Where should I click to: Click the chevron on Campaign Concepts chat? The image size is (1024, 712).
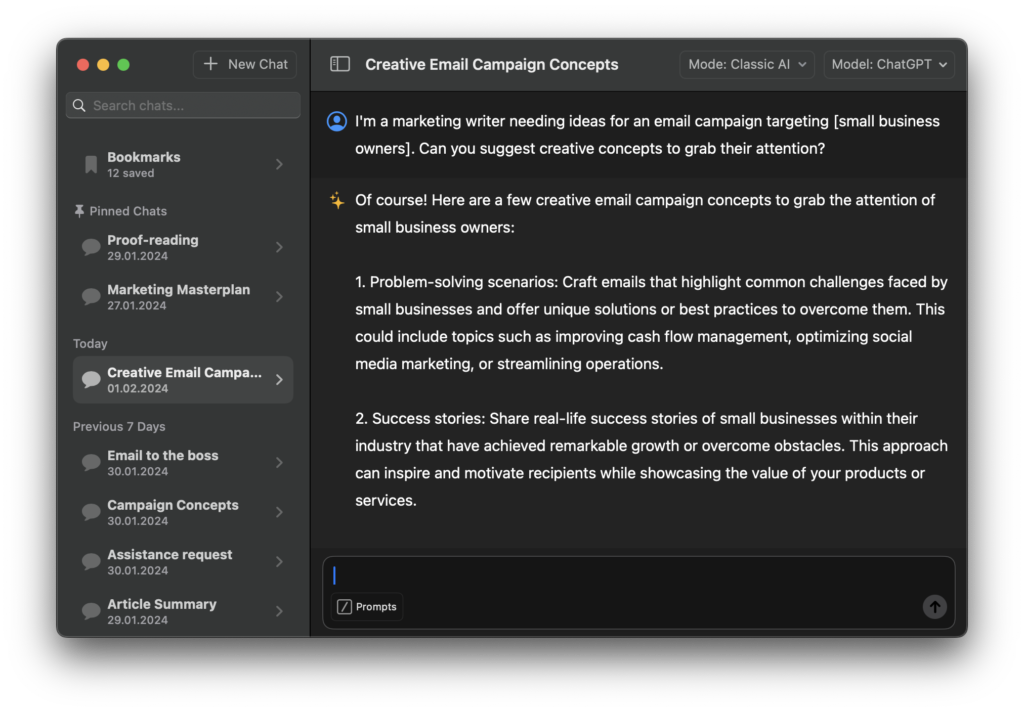[x=280, y=512]
